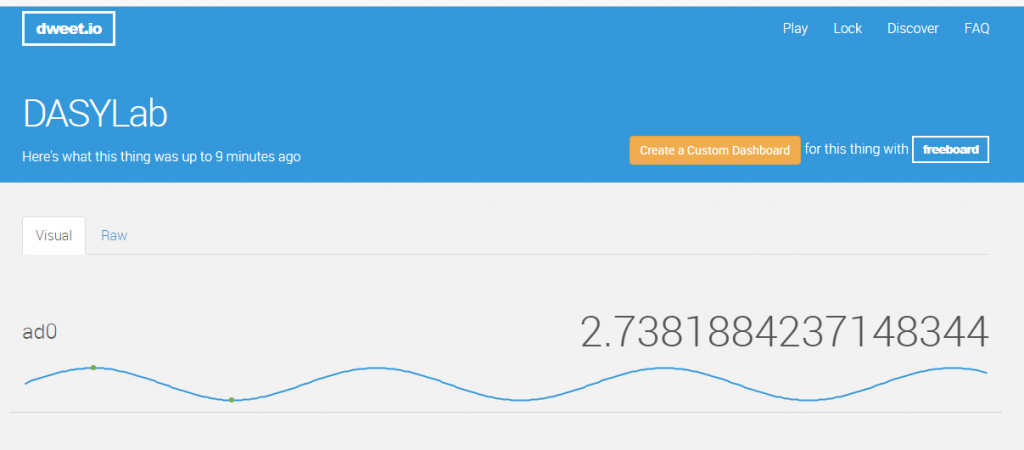Screen dimensions: 1024x450
Task: Switch to the Visual tab
Action: [x=54, y=235]
